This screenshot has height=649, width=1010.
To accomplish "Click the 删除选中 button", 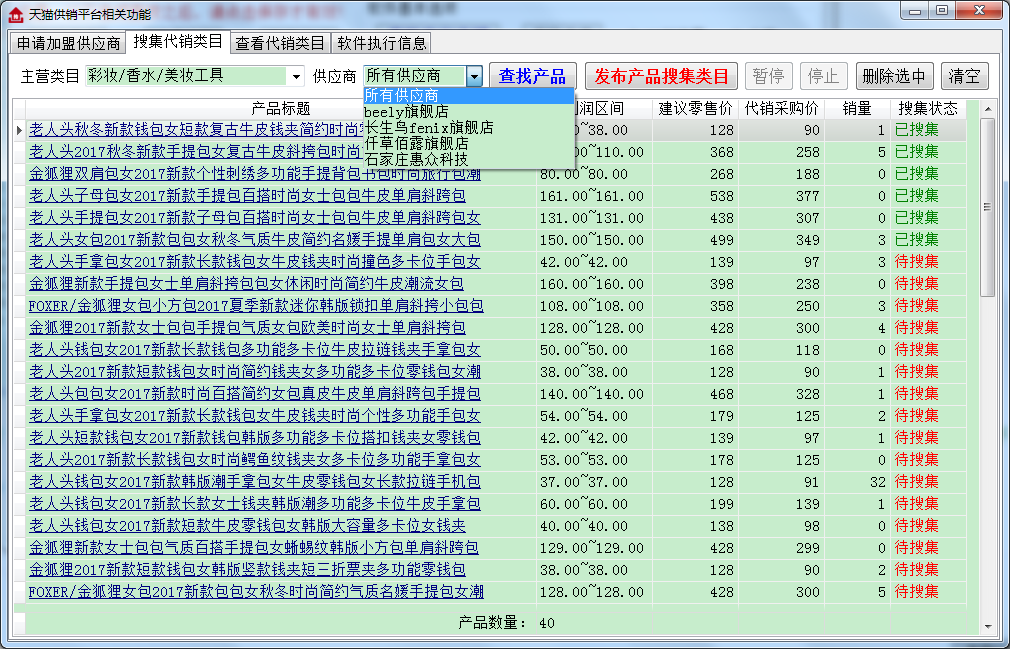I will 895,76.
